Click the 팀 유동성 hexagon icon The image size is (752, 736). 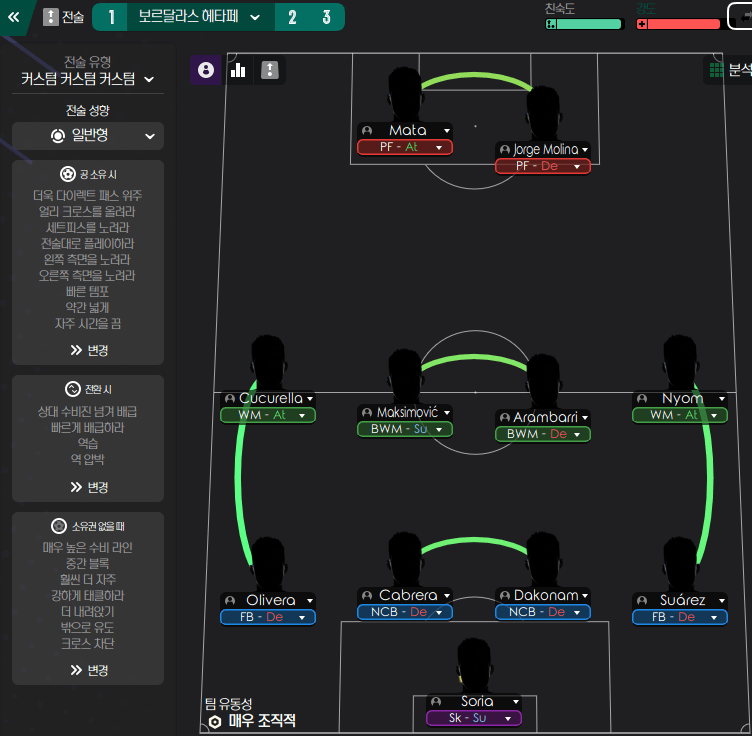pos(215,721)
